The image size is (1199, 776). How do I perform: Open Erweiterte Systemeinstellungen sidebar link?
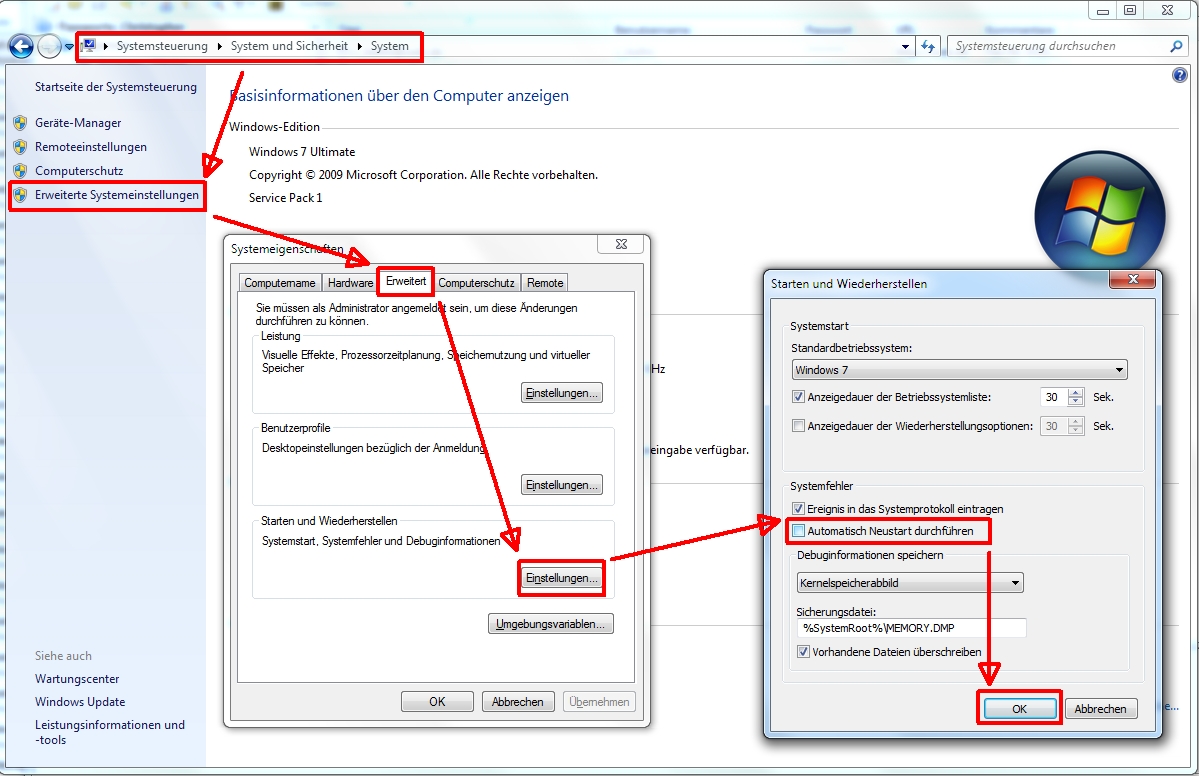[117, 195]
